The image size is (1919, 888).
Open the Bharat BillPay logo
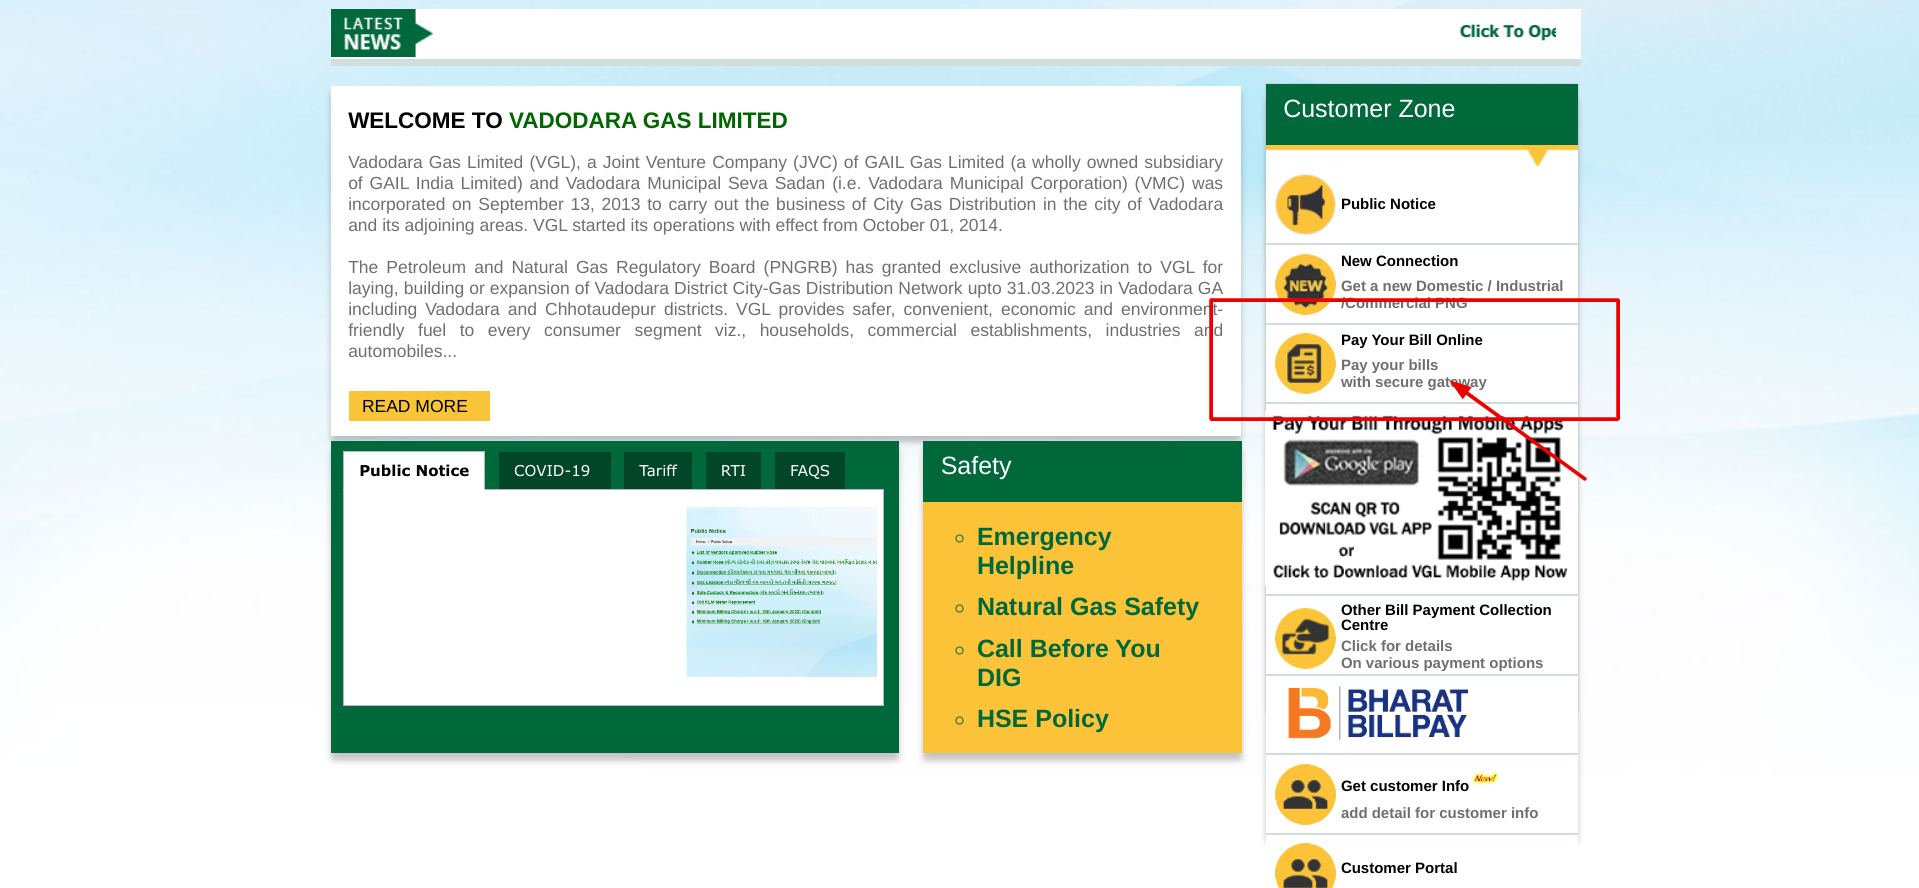point(1378,713)
